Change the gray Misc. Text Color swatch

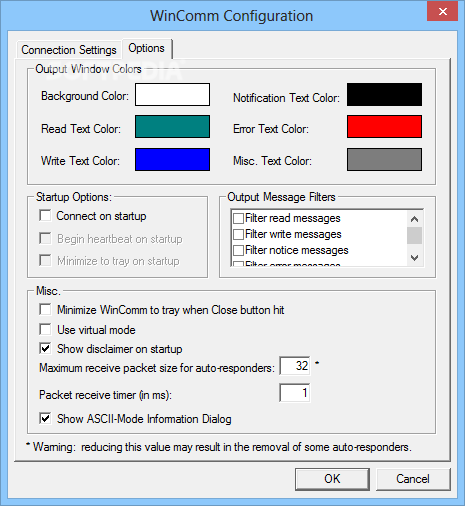[x=384, y=160]
